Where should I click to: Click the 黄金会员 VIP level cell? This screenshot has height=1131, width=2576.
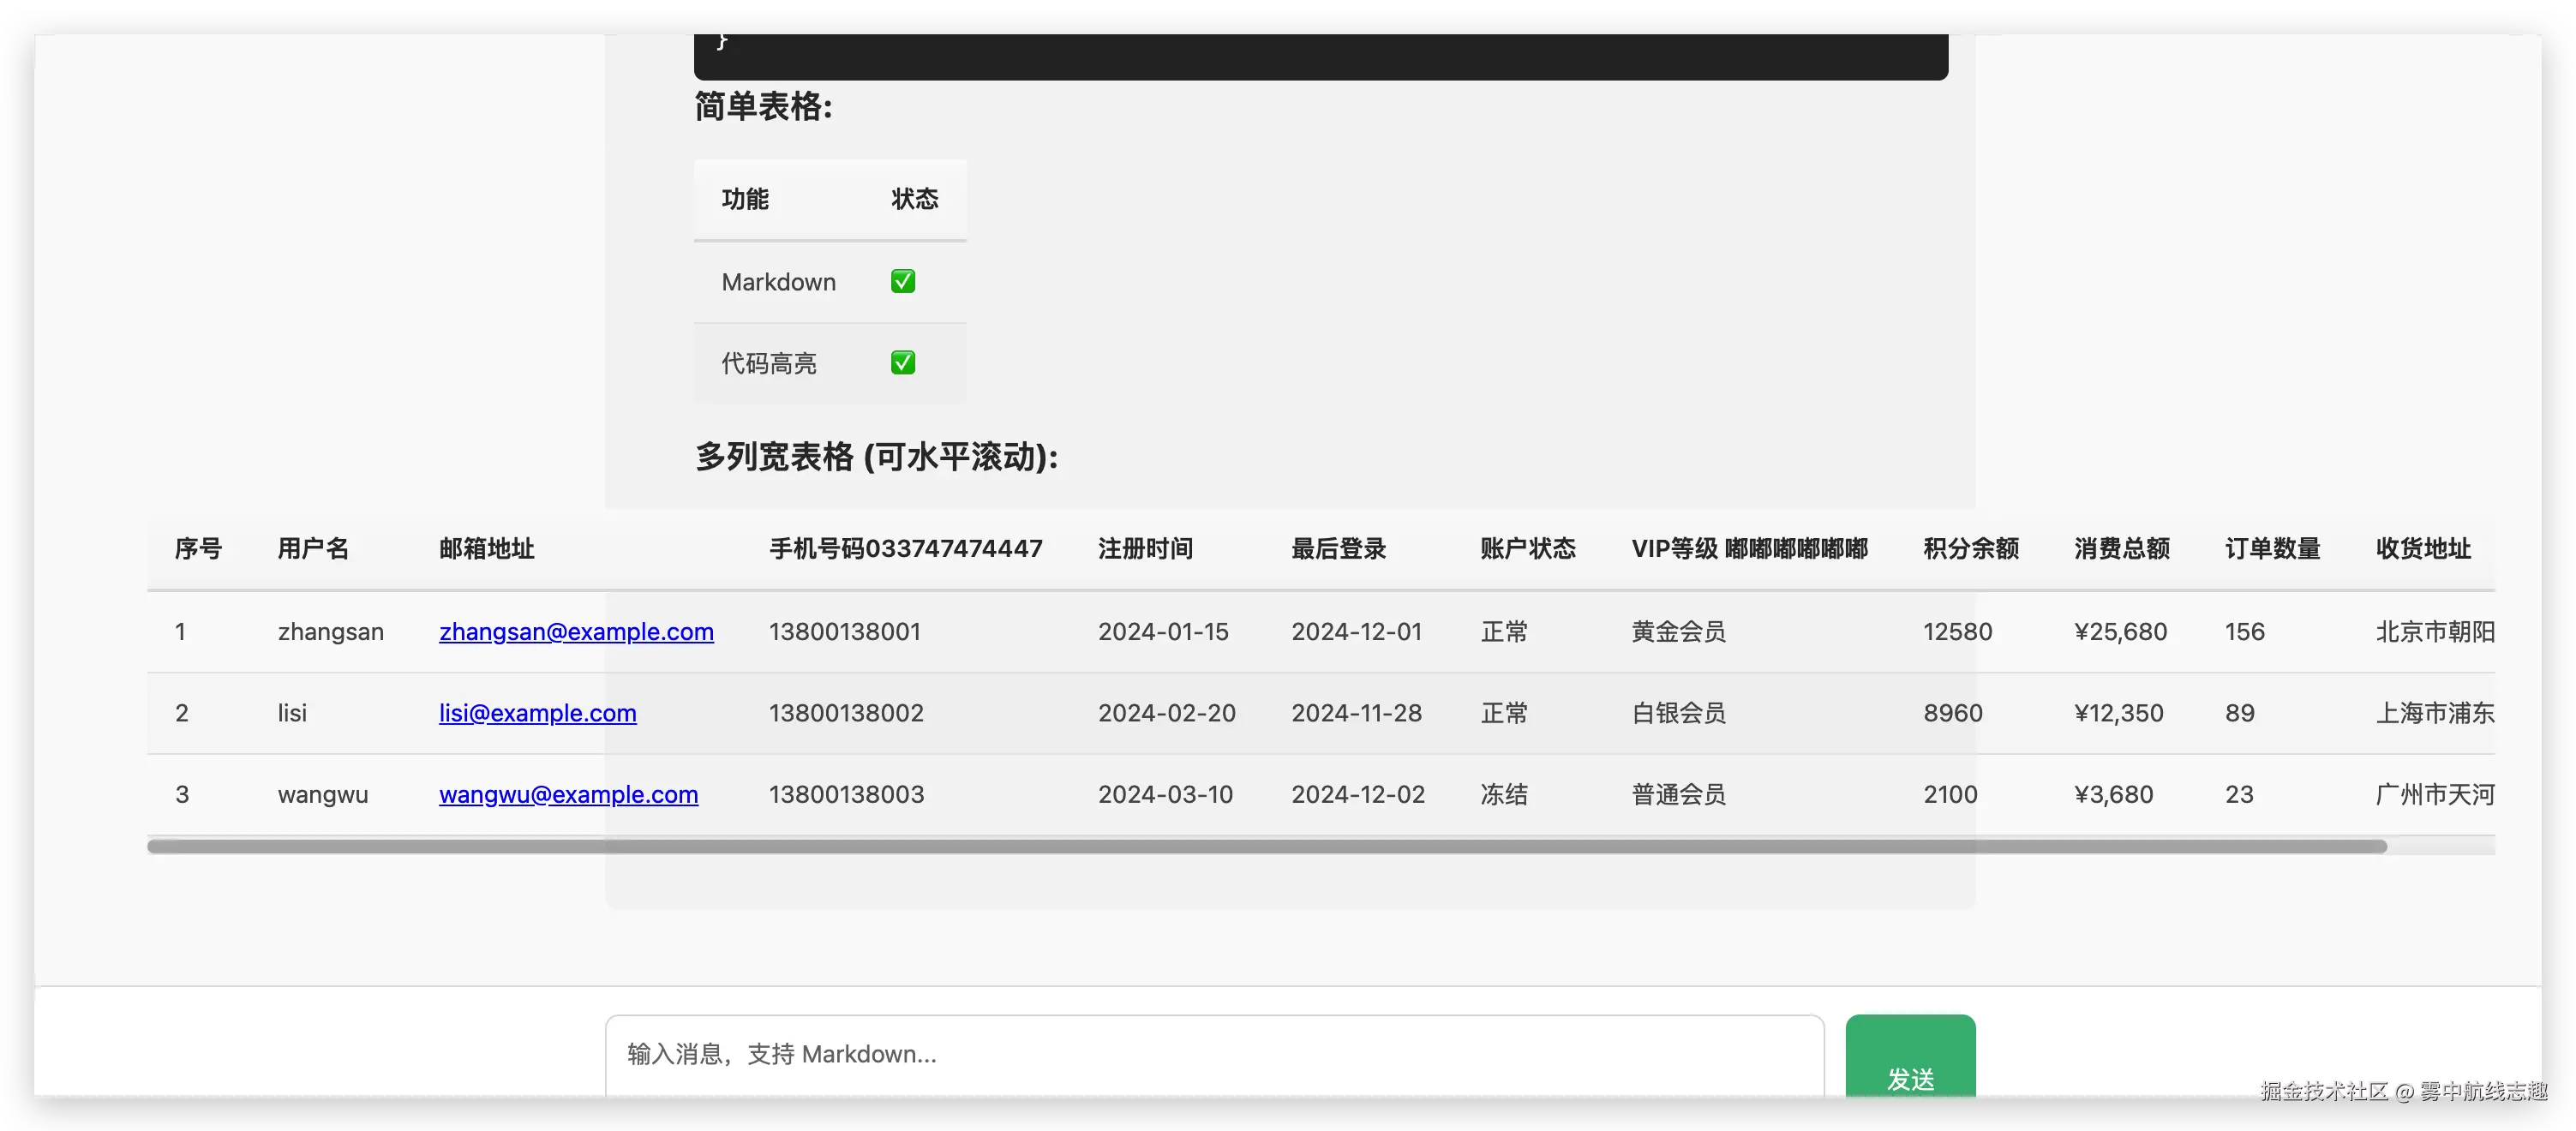1678,632
